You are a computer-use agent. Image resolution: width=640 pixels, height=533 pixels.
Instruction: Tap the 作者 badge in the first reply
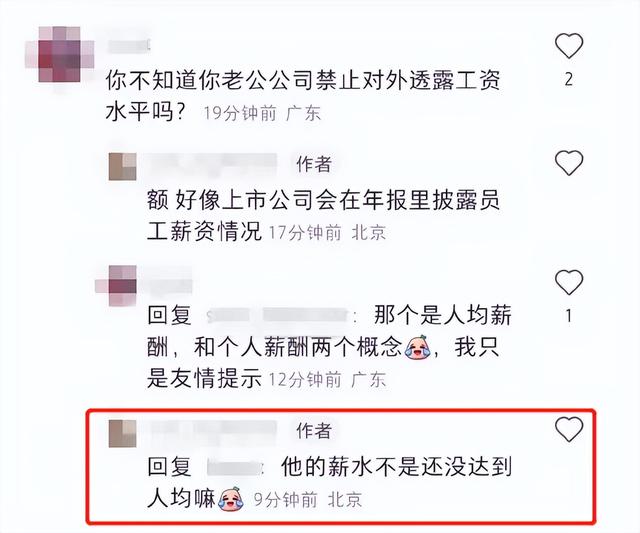tap(313, 164)
